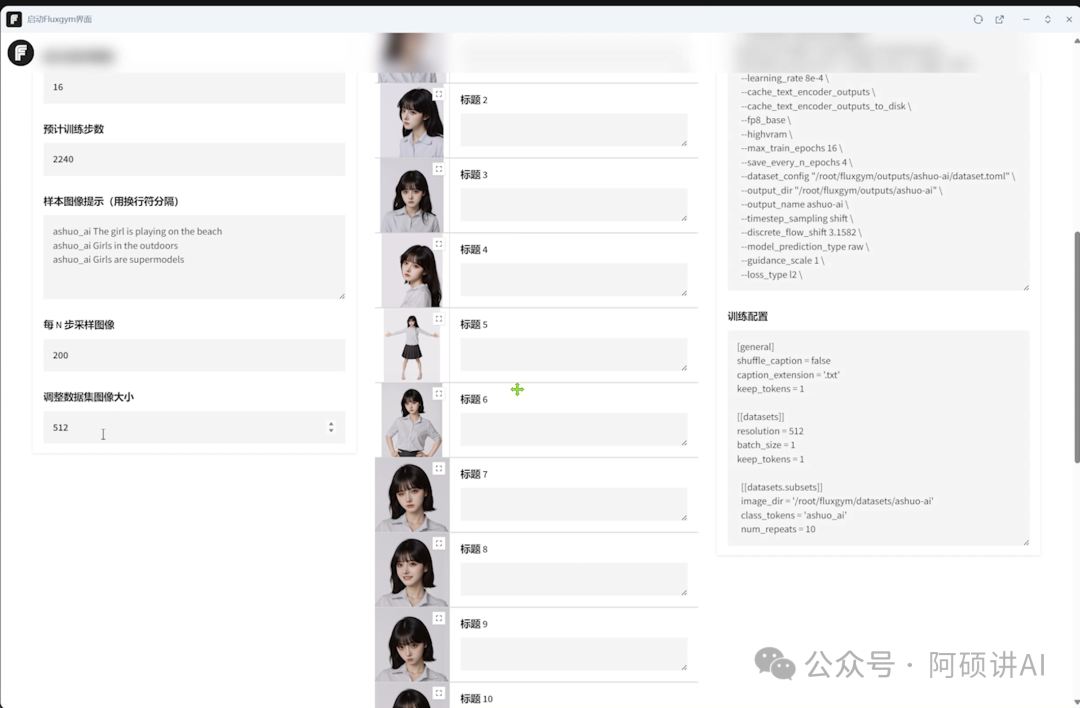Click the 'resolution = 512' line
The width and height of the screenshot is (1080, 708).
[770, 431]
